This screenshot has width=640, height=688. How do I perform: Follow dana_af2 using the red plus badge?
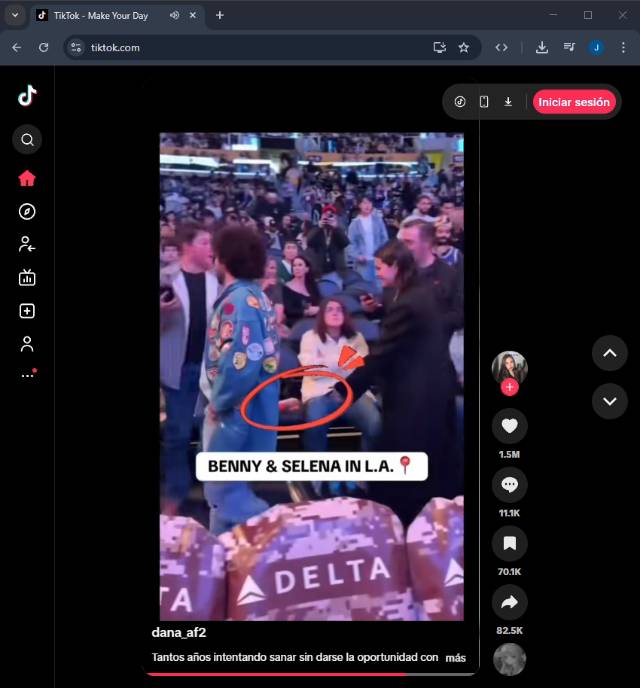click(510, 388)
